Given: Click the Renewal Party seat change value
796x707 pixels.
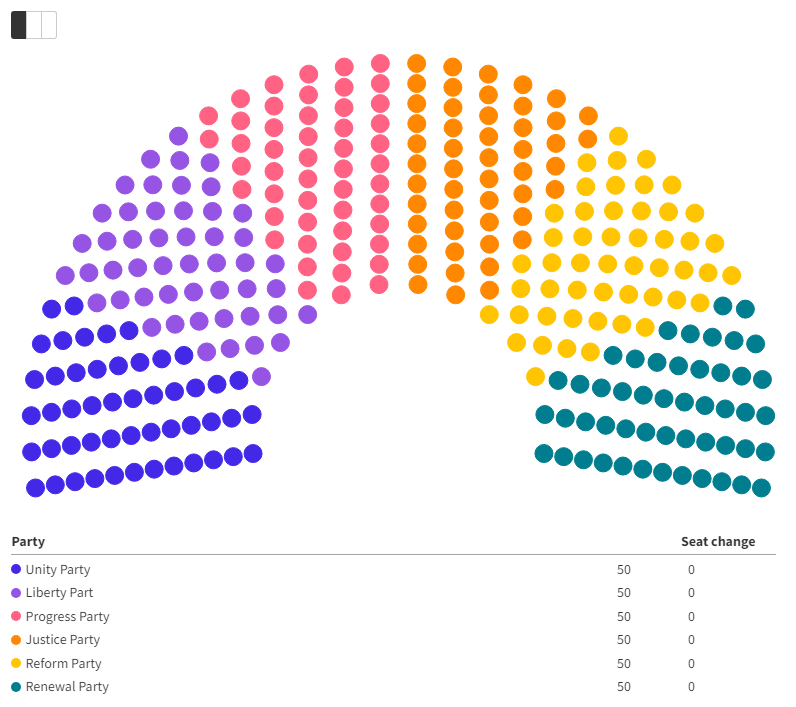Looking at the screenshot, I should pyautogui.click(x=691, y=687).
